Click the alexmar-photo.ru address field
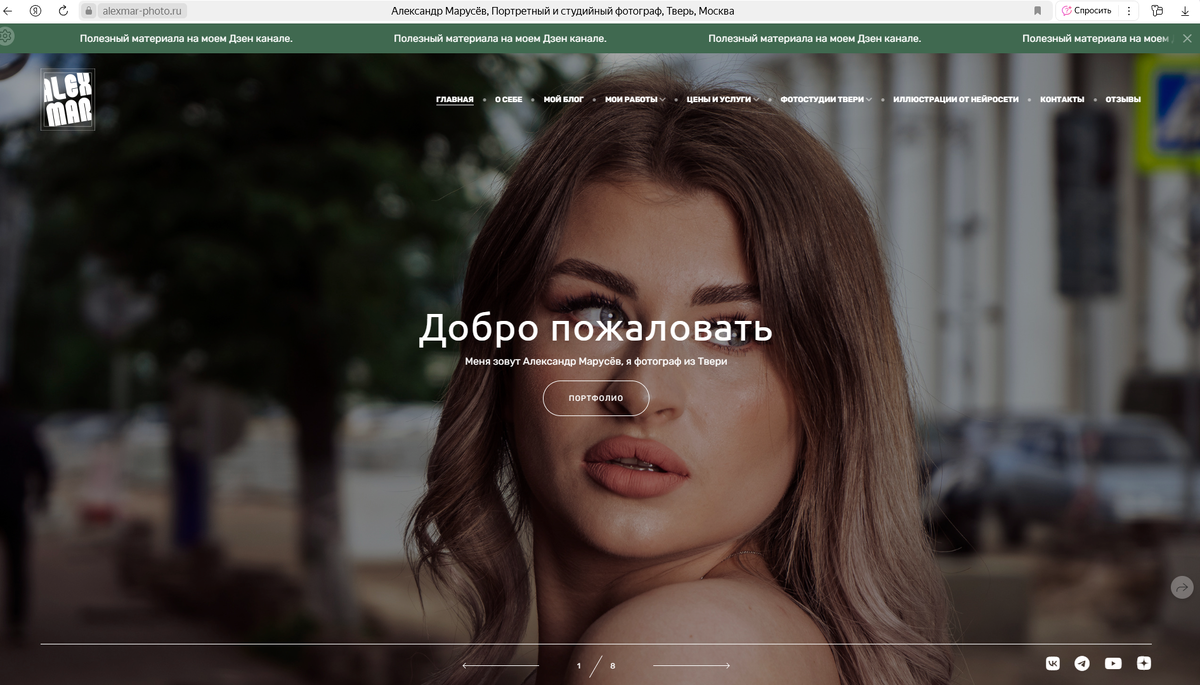This screenshot has height=685, width=1200. pyautogui.click(x=142, y=10)
